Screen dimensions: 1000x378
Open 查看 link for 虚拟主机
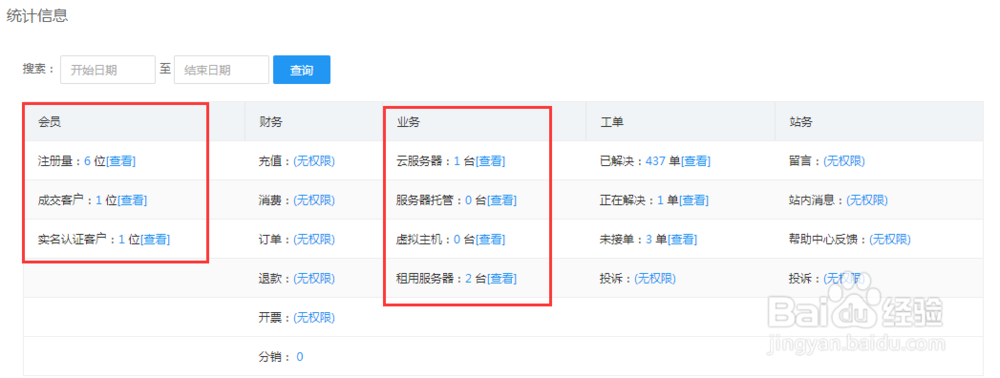click(x=490, y=240)
